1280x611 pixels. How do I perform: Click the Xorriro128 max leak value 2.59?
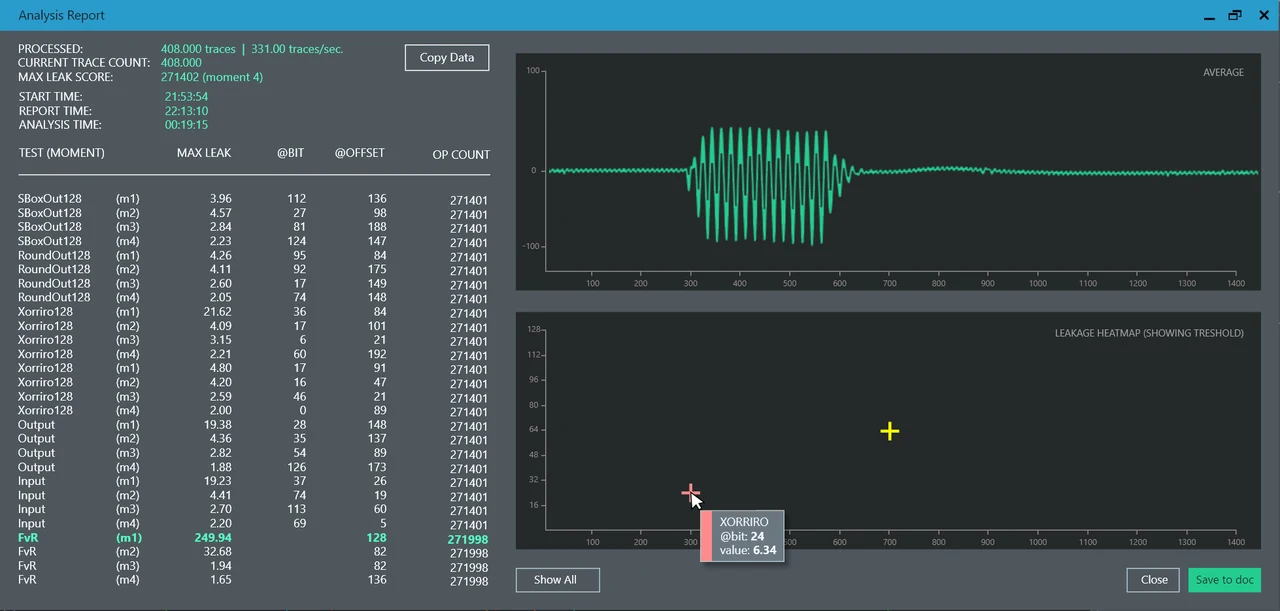pos(220,397)
